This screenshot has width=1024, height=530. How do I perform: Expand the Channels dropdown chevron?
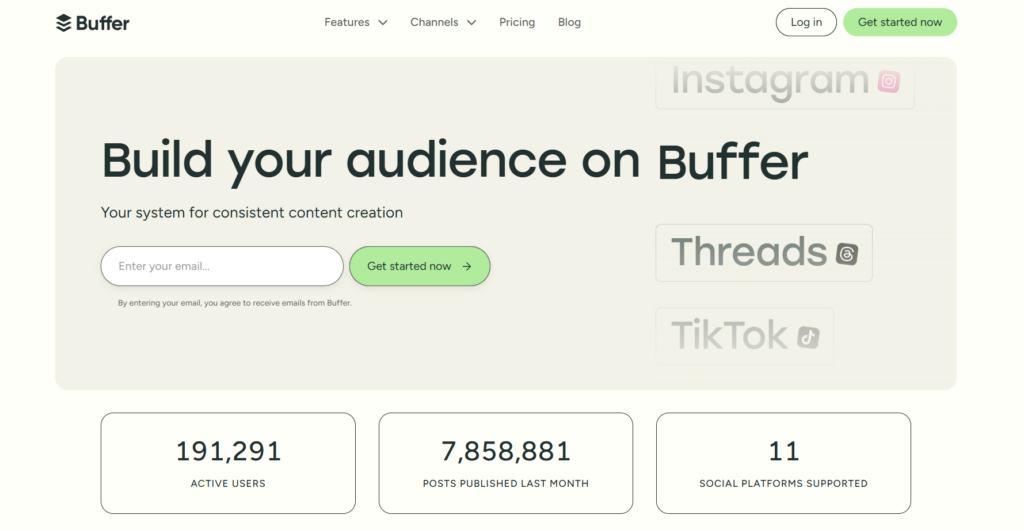[471, 23]
